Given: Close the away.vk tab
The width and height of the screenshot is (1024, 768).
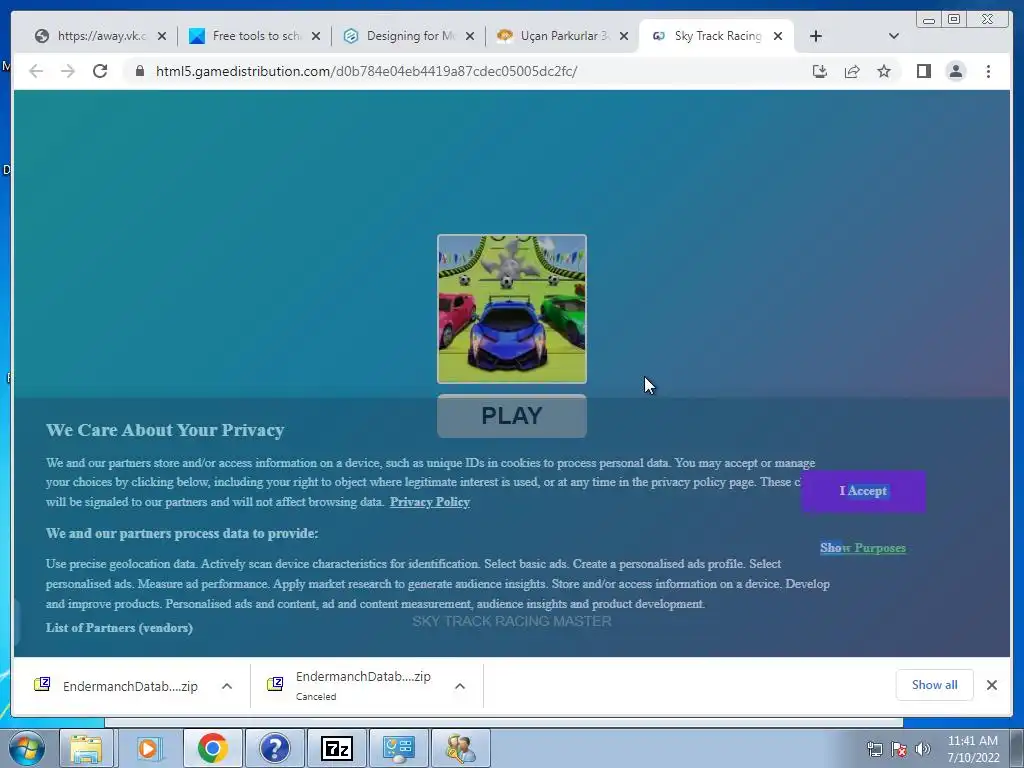Looking at the screenshot, I should click(x=162, y=36).
